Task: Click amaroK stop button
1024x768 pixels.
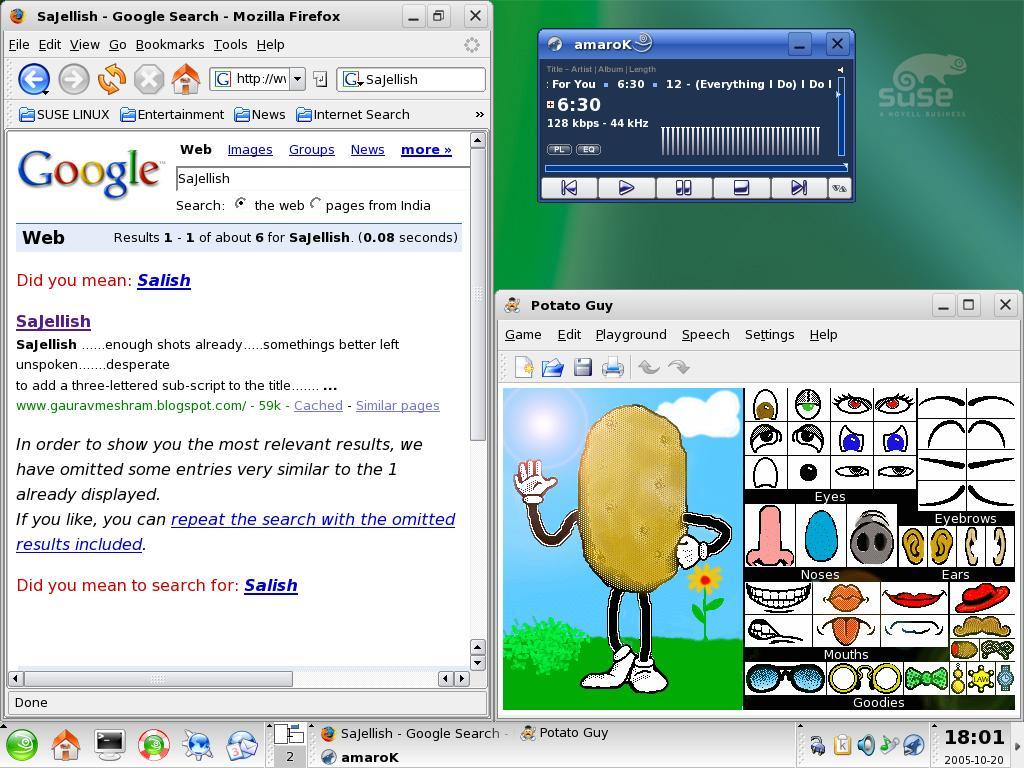Action: [x=741, y=188]
